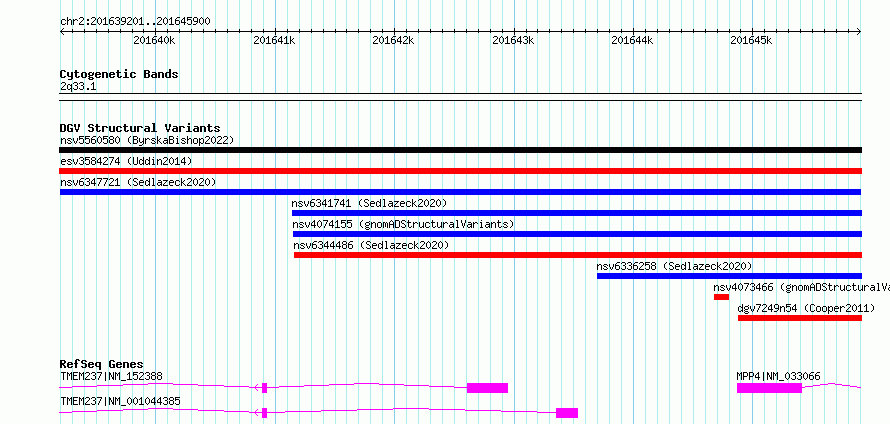Click the large TMEM237 NM_152388 exon block
Image resolution: width=890 pixels, height=424 pixels.
pyautogui.click(x=488, y=388)
